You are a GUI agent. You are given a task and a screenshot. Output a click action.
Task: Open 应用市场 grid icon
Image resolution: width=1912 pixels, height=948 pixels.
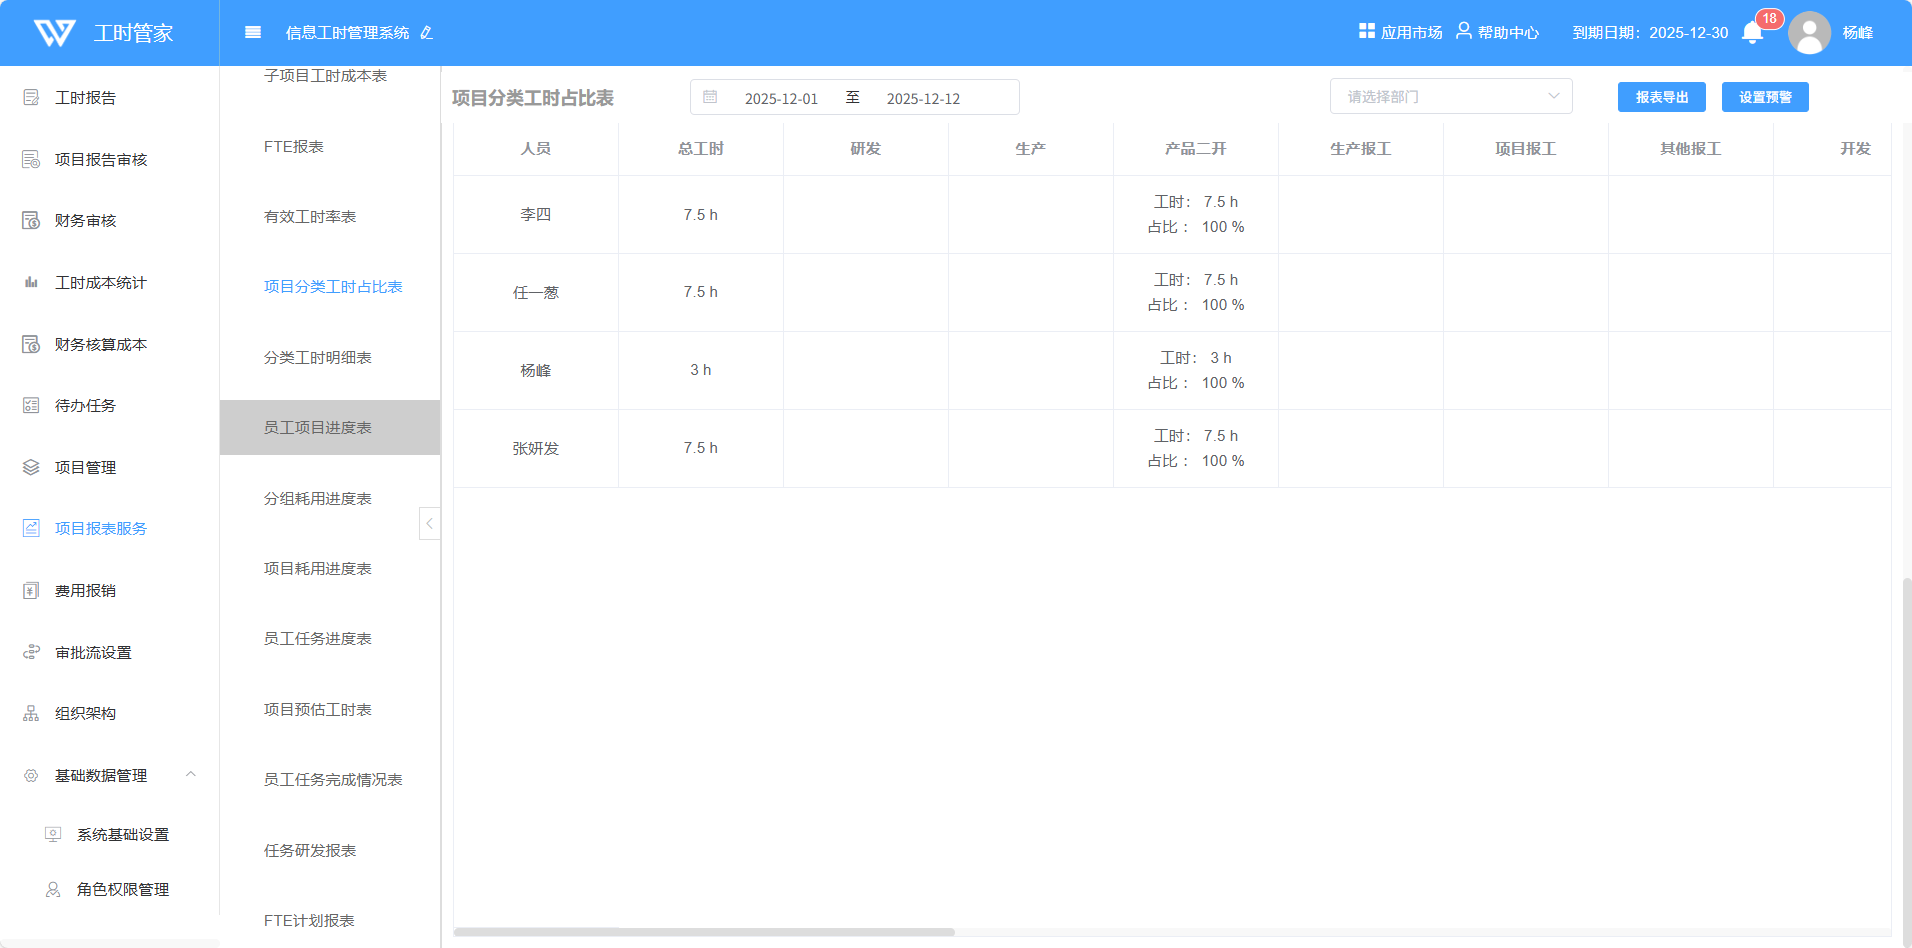(x=1367, y=31)
